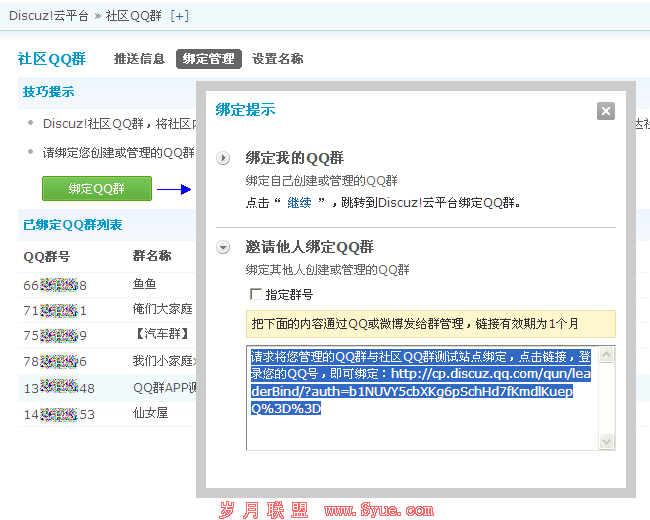Select the 俺们大家庭 group row
650x520 pixels.
tap(107, 310)
